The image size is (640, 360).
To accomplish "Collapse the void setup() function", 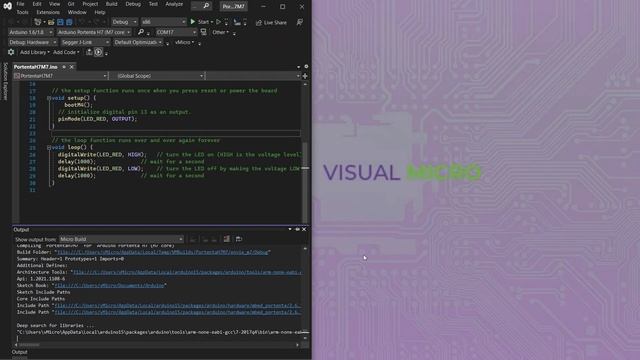I will point(49,98).
